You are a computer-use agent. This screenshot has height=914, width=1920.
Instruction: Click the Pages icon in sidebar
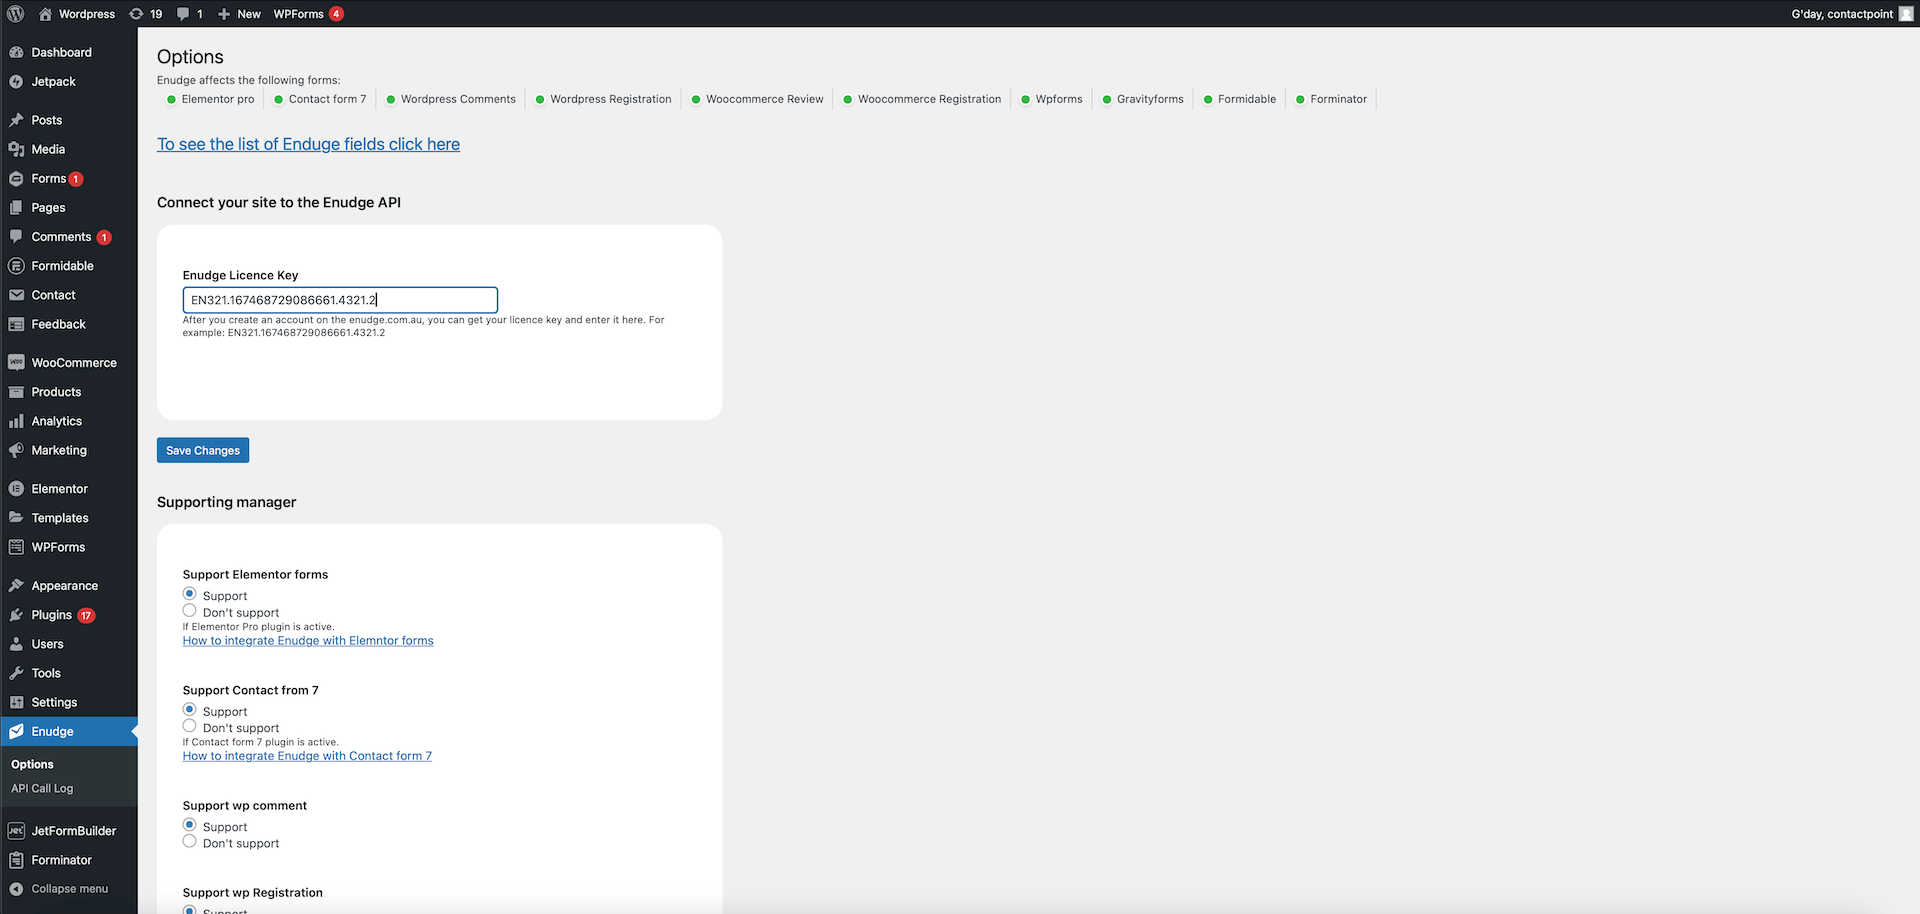[16, 208]
